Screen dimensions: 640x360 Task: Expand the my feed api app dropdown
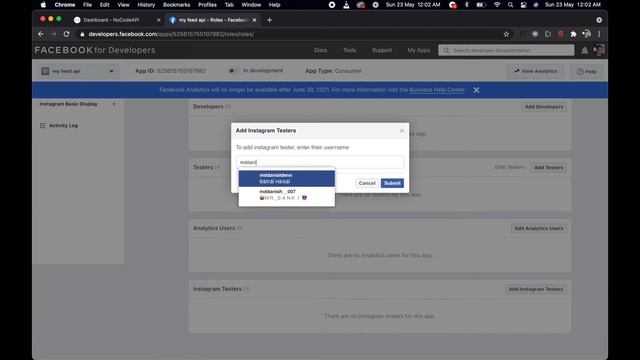tap(78, 71)
